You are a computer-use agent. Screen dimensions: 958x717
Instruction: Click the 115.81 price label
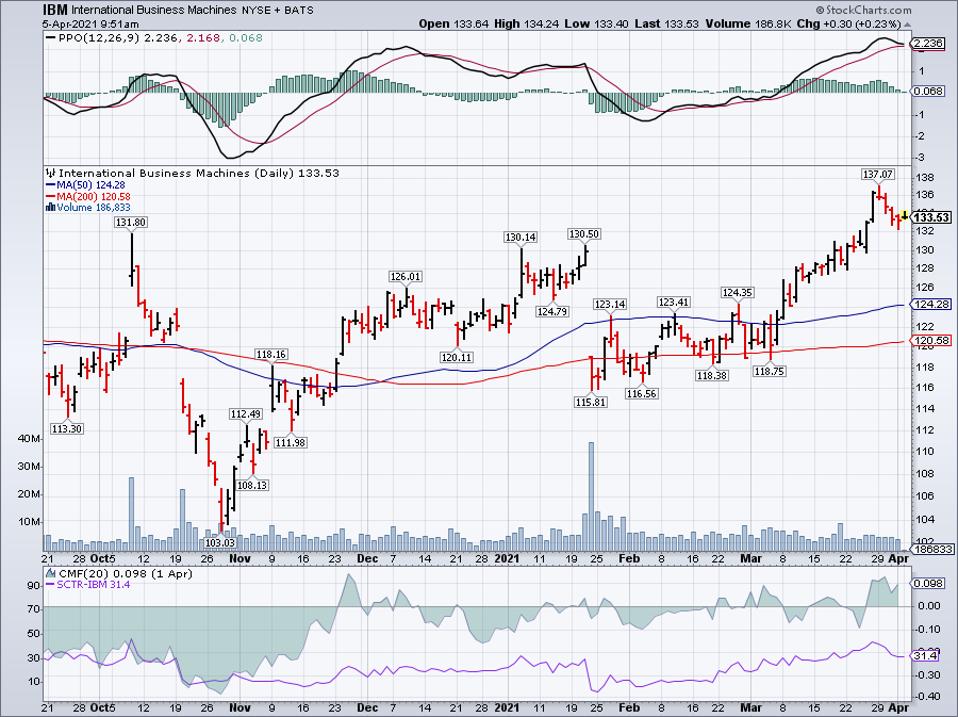tap(591, 402)
